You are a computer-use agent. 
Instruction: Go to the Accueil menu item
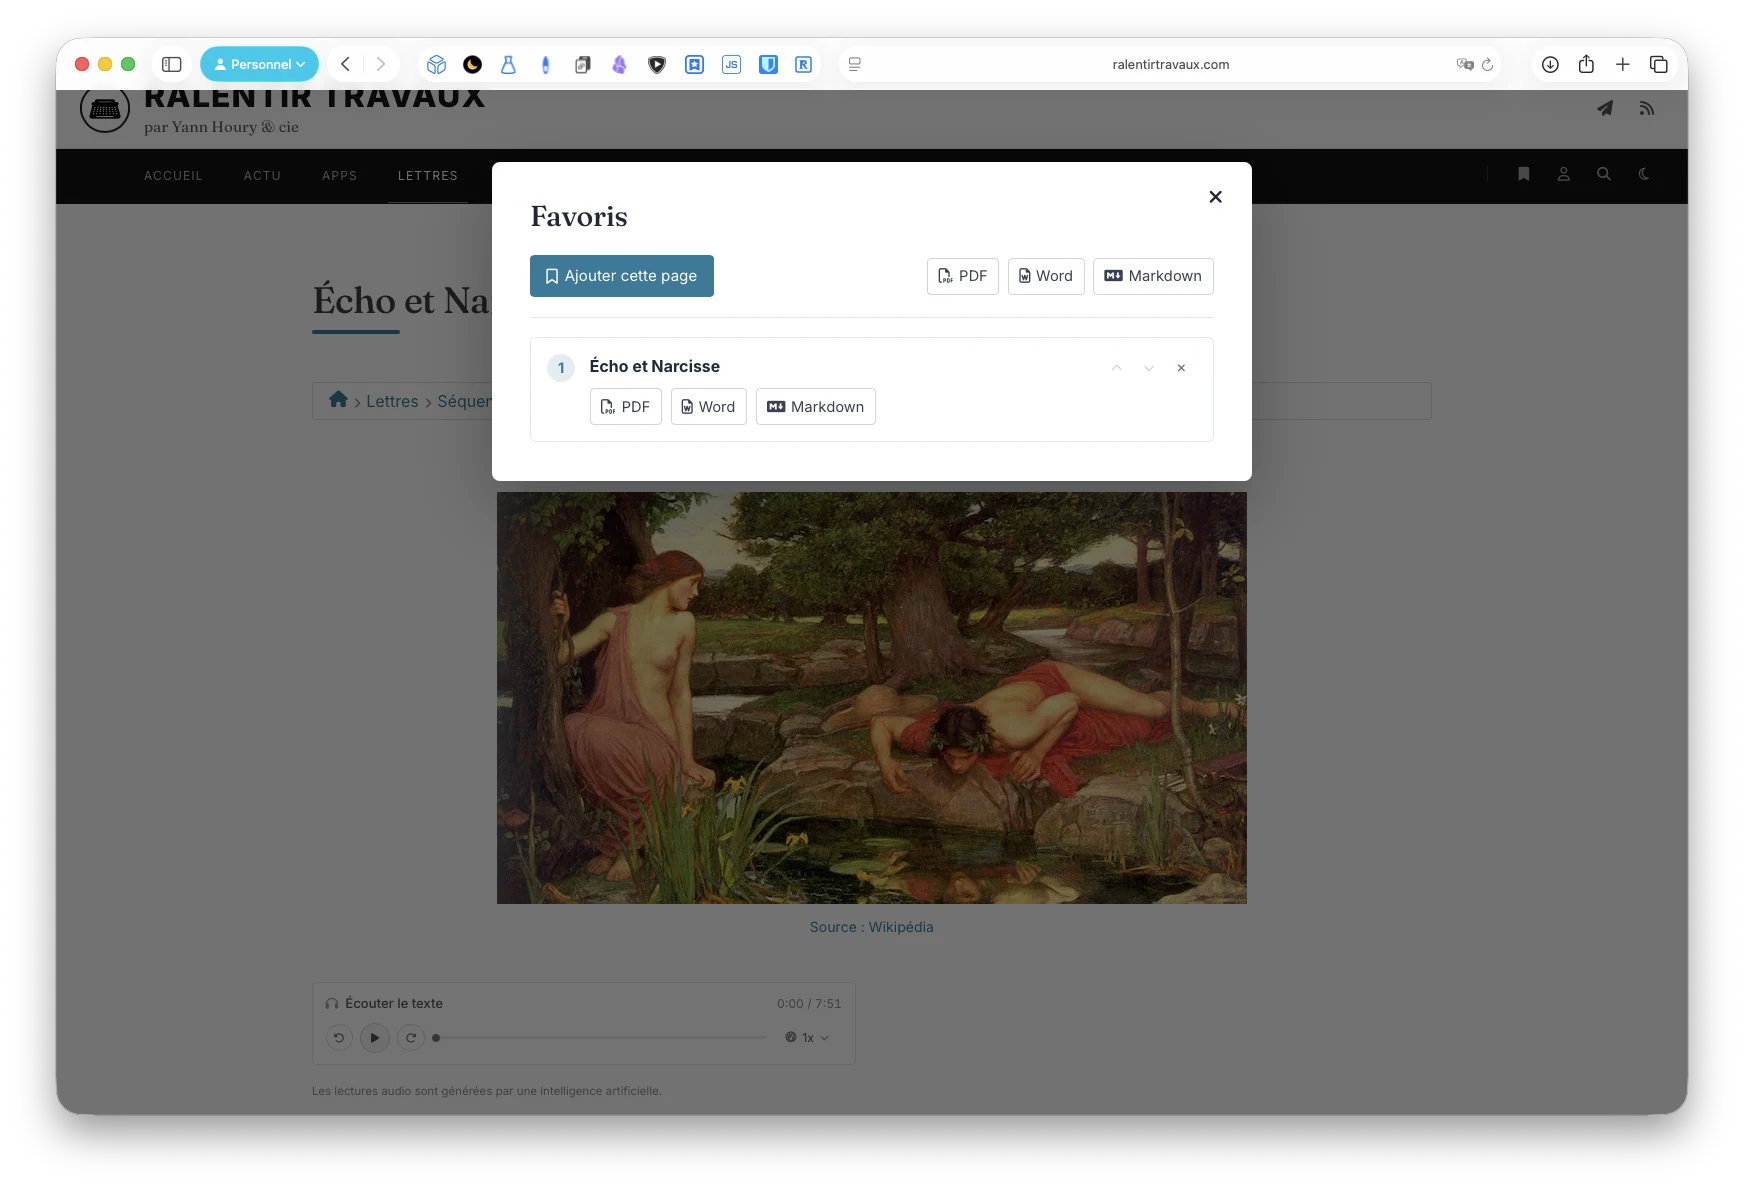[x=173, y=176]
